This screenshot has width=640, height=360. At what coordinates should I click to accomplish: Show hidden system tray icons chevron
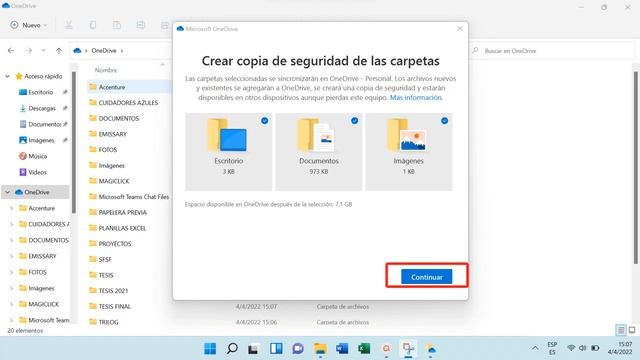pyautogui.click(x=535, y=348)
